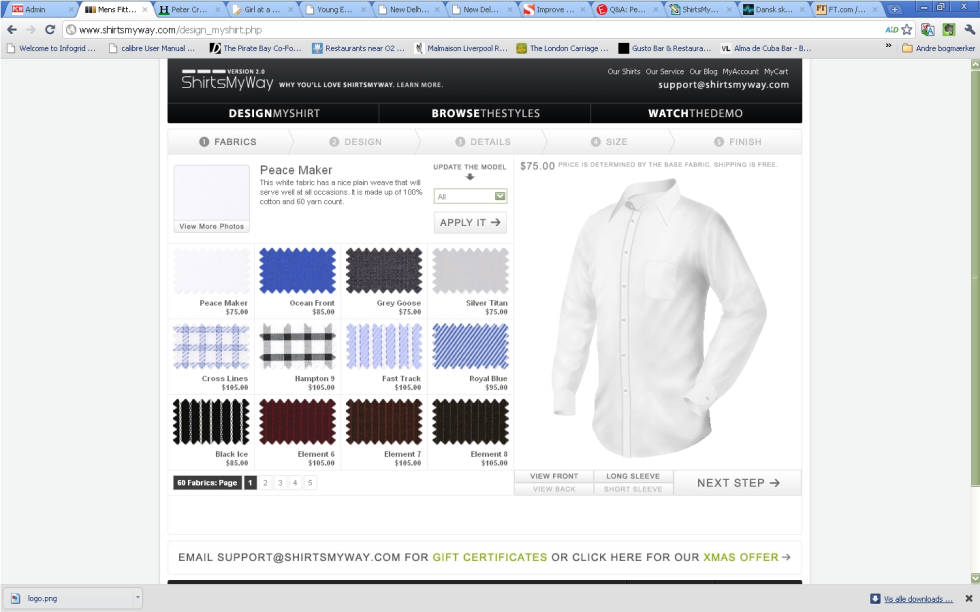Screen dimensions: 980x612
Task: Go to fabrics page 2
Action: (265, 483)
